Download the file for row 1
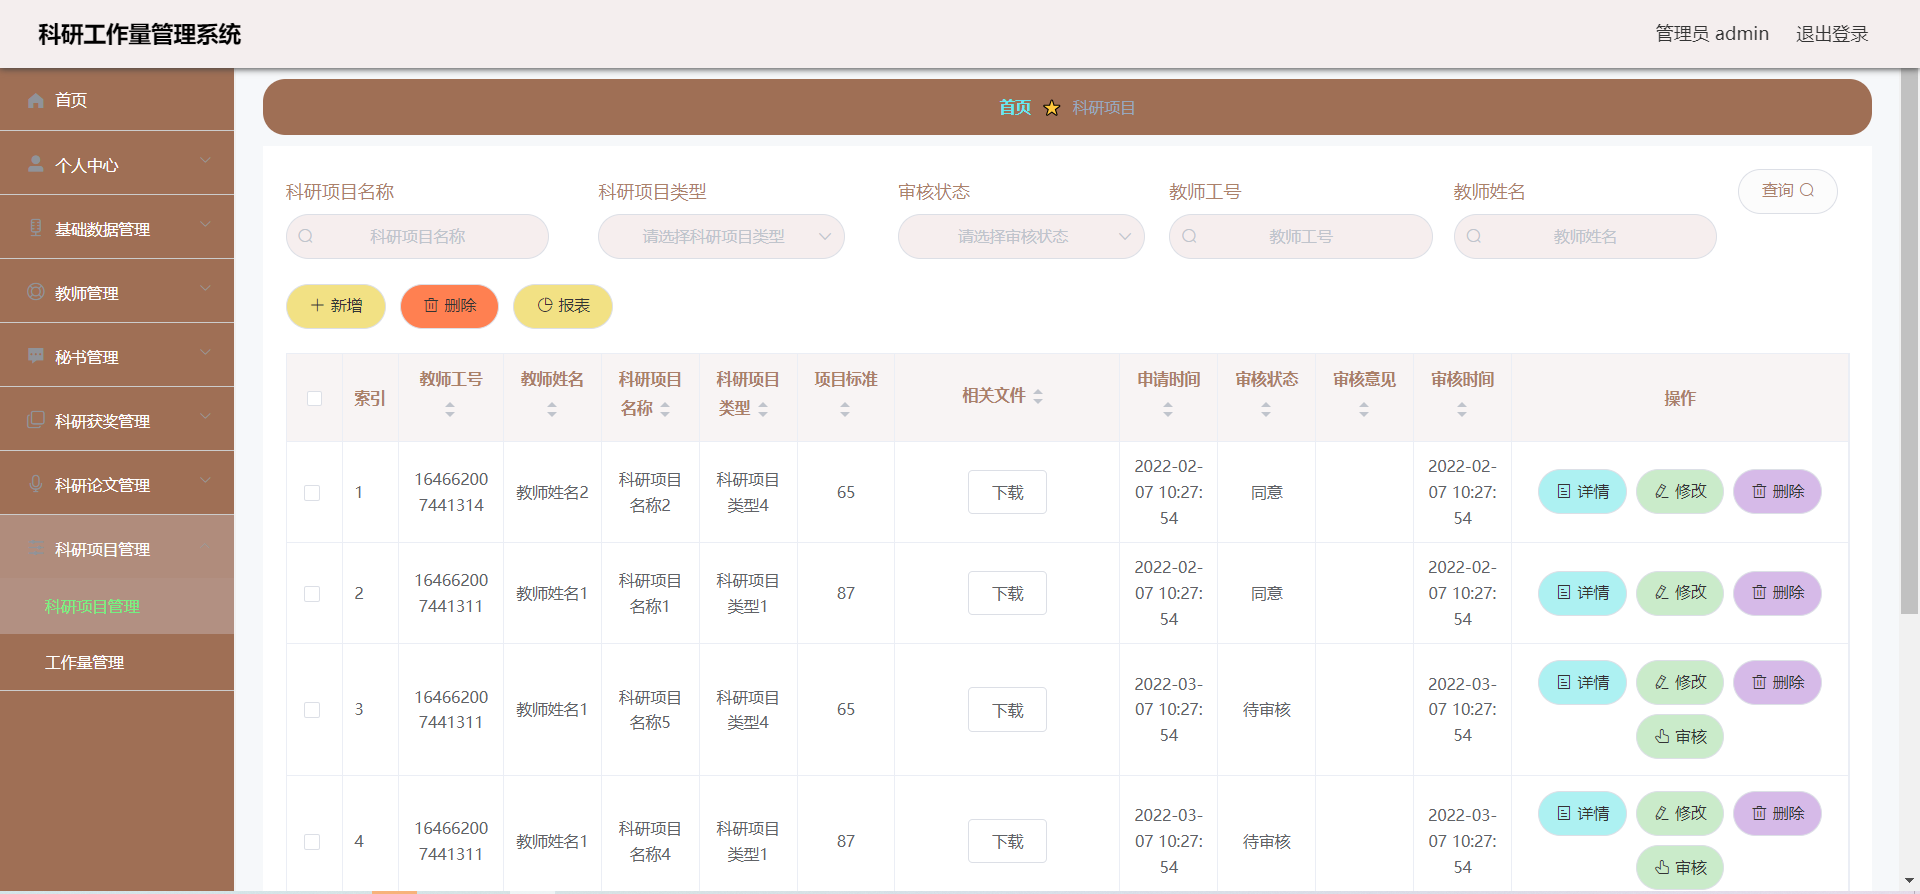Viewport: 1920px width, 894px height. click(1007, 492)
